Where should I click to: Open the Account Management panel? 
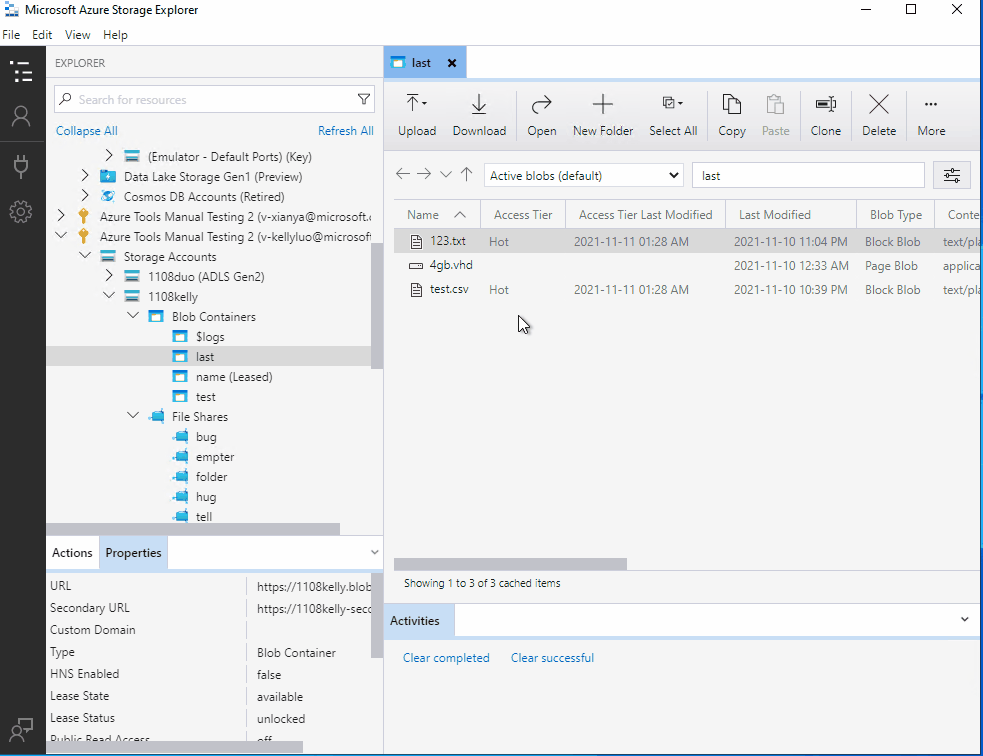21,115
